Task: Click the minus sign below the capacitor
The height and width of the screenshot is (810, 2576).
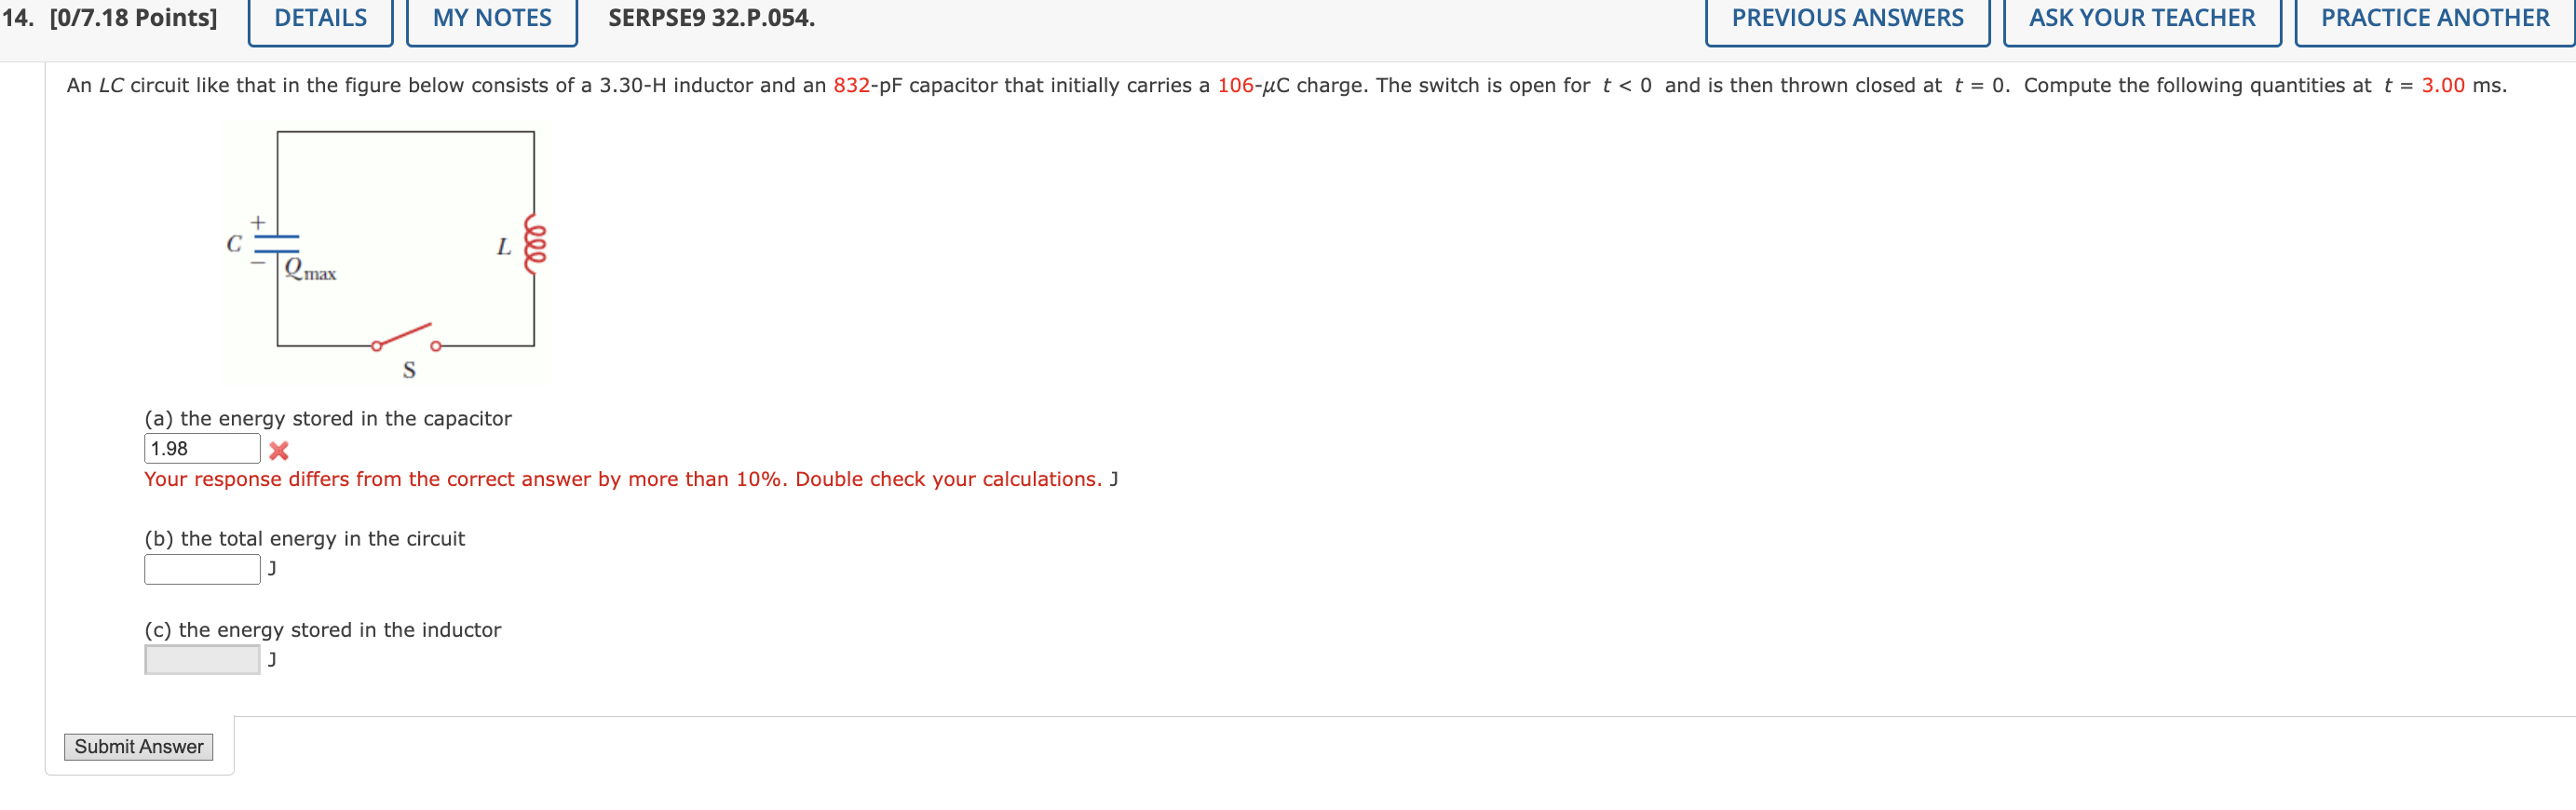Action: point(256,263)
